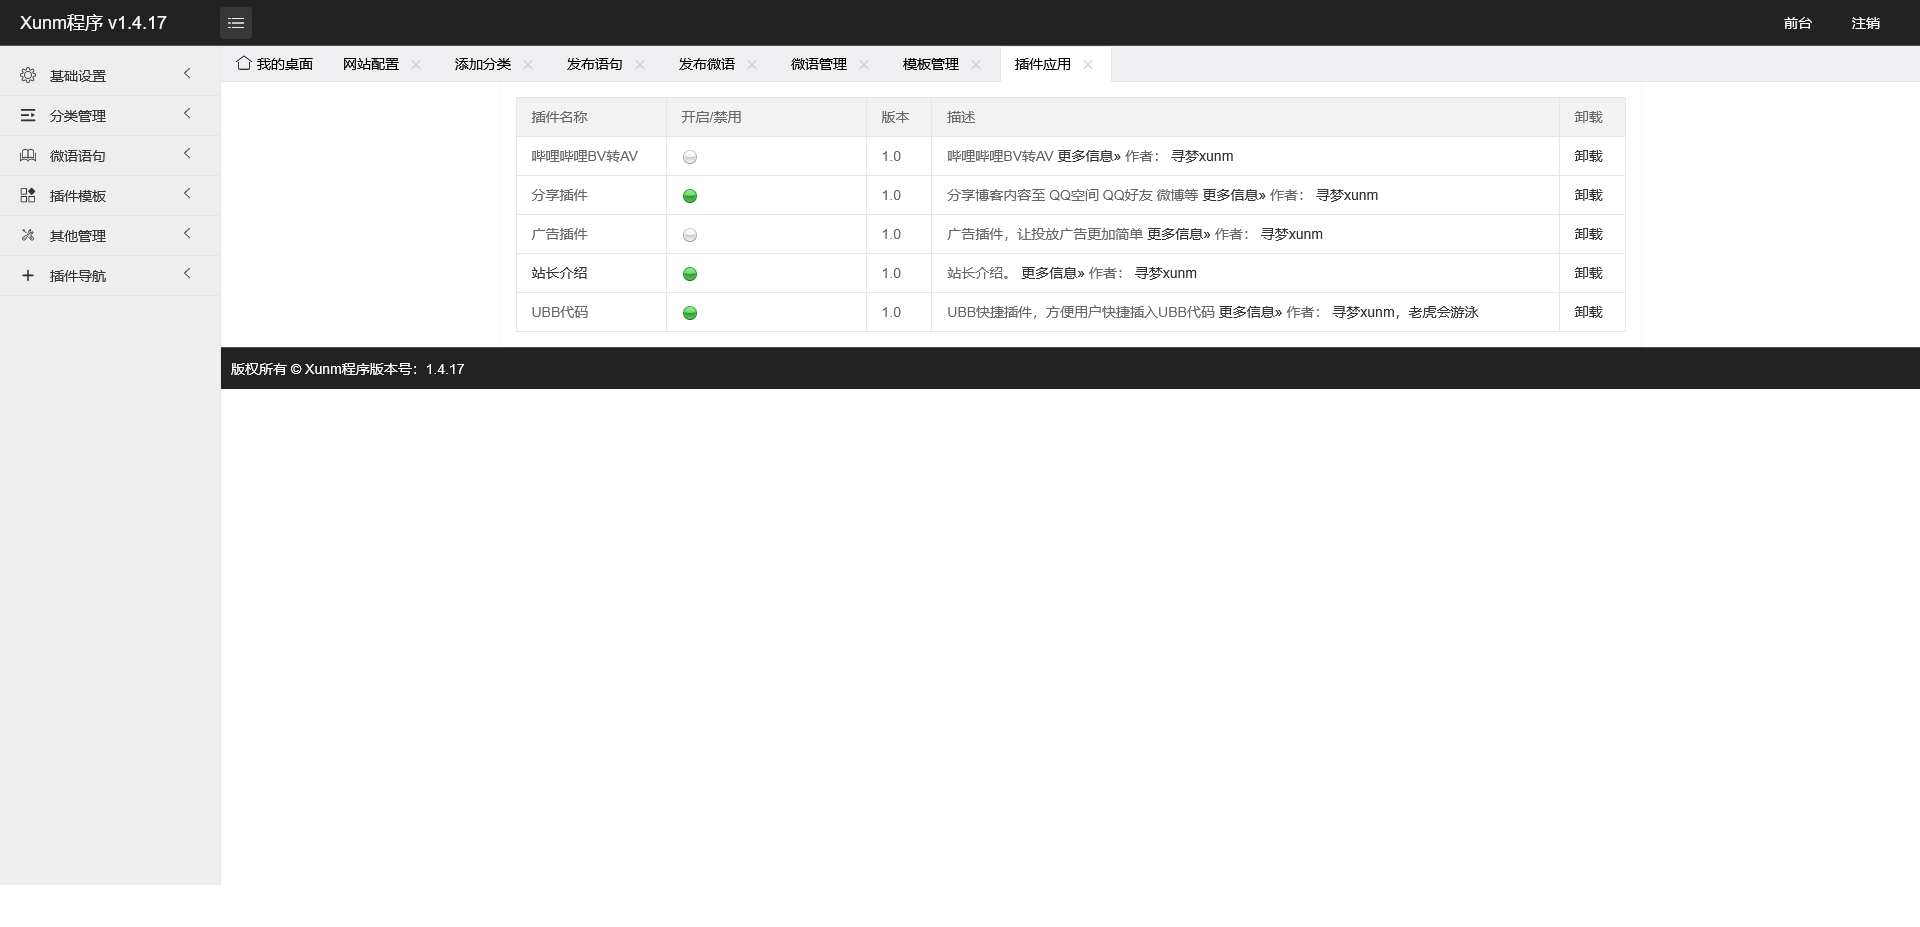Click the plus icon beside 插件导航

coord(28,276)
